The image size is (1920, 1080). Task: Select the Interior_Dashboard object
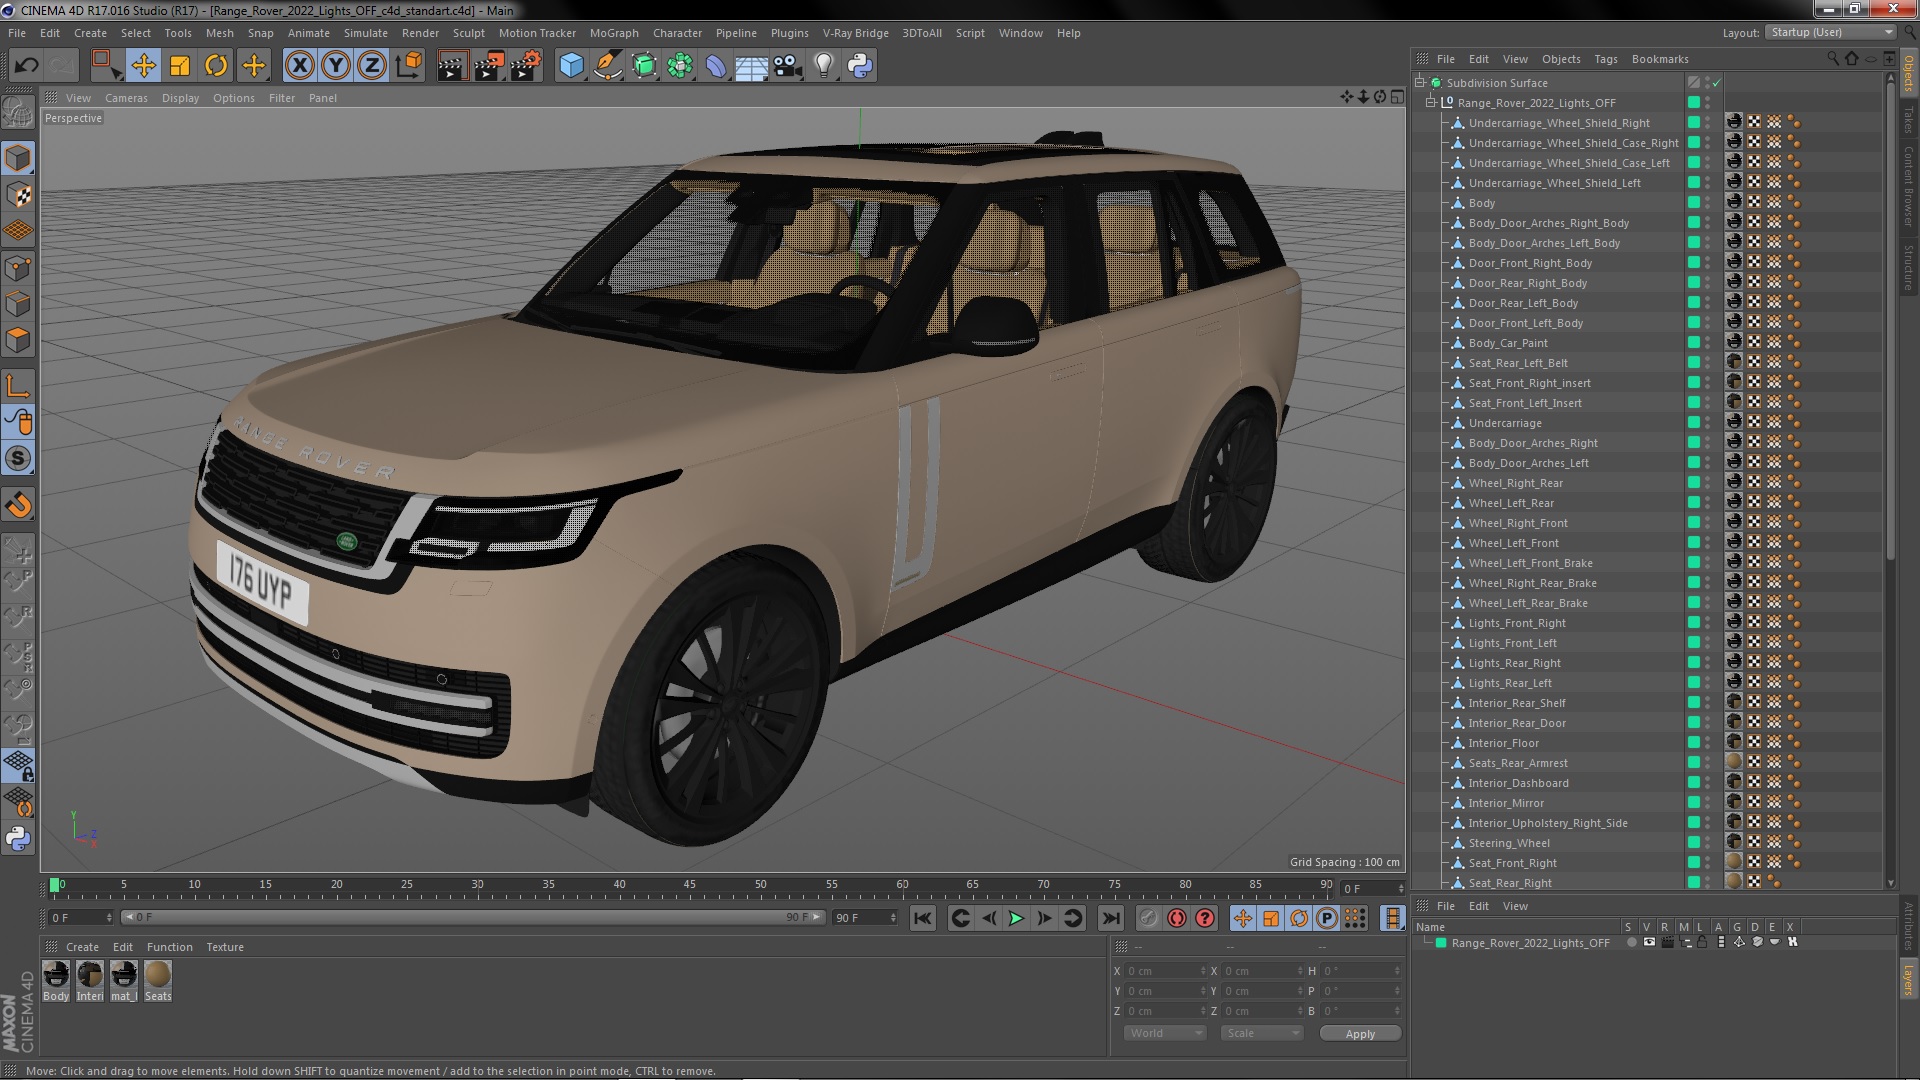click(x=1518, y=783)
